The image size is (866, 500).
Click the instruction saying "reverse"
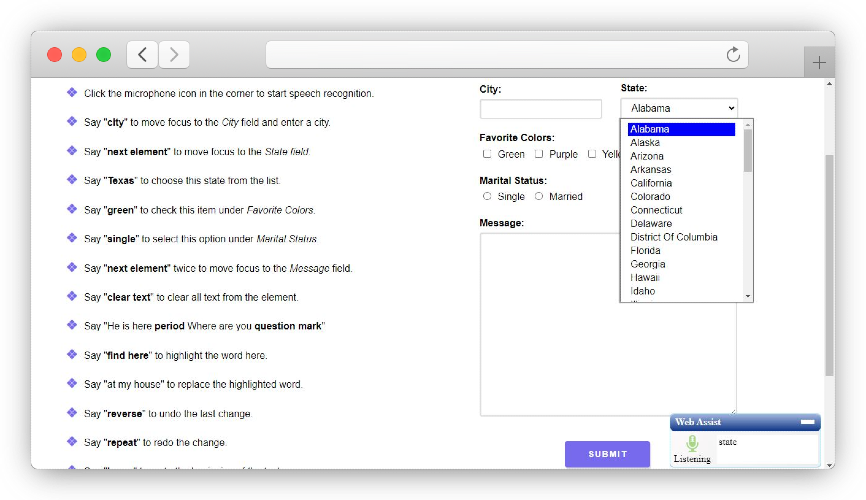click(168, 414)
